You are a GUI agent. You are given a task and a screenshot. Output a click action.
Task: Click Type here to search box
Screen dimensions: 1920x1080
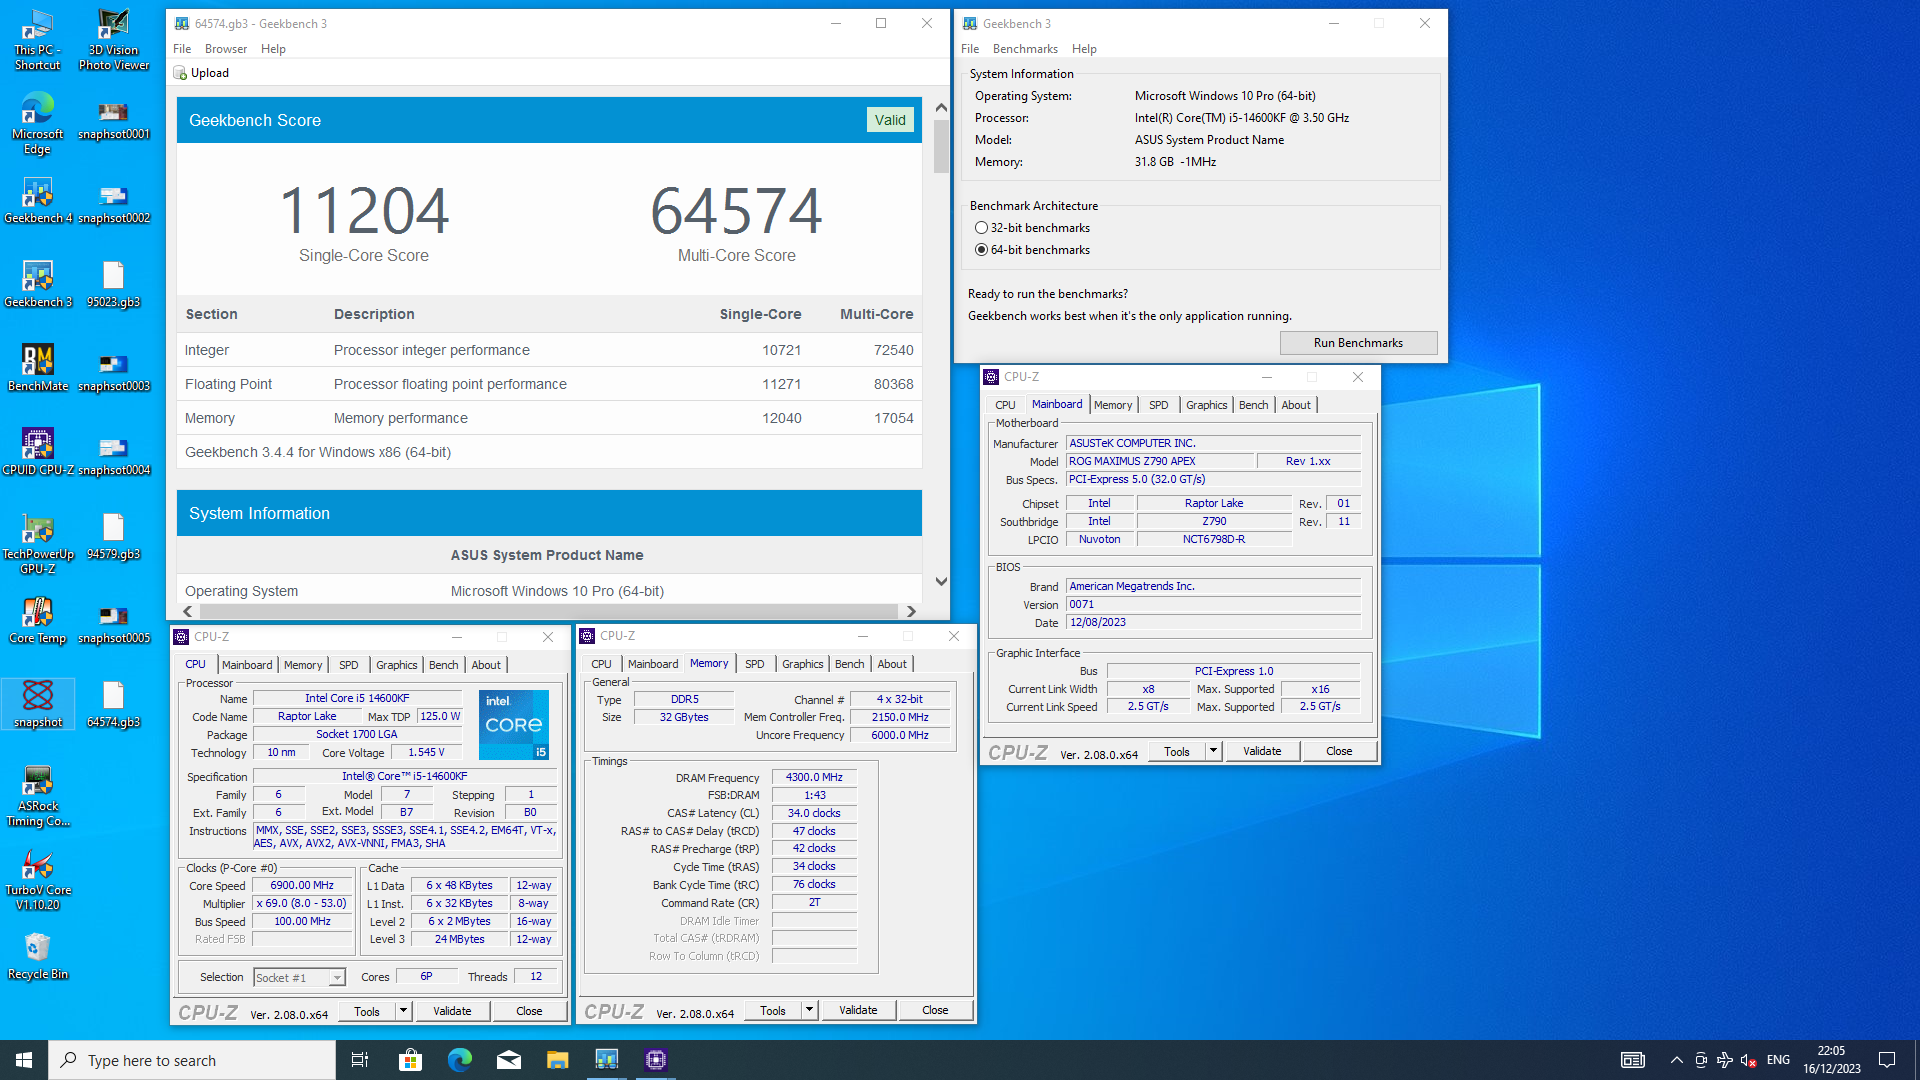pyautogui.click(x=192, y=1060)
